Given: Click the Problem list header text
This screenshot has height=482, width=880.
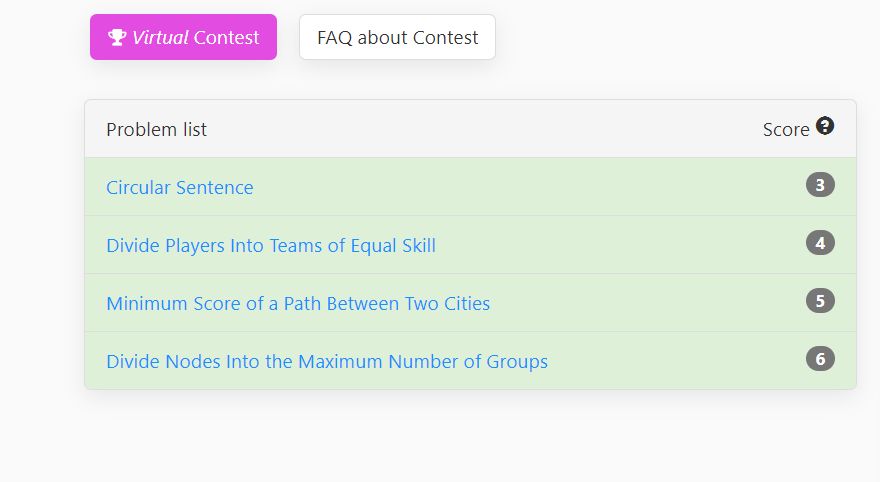Looking at the screenshot, I should (157, 130).
